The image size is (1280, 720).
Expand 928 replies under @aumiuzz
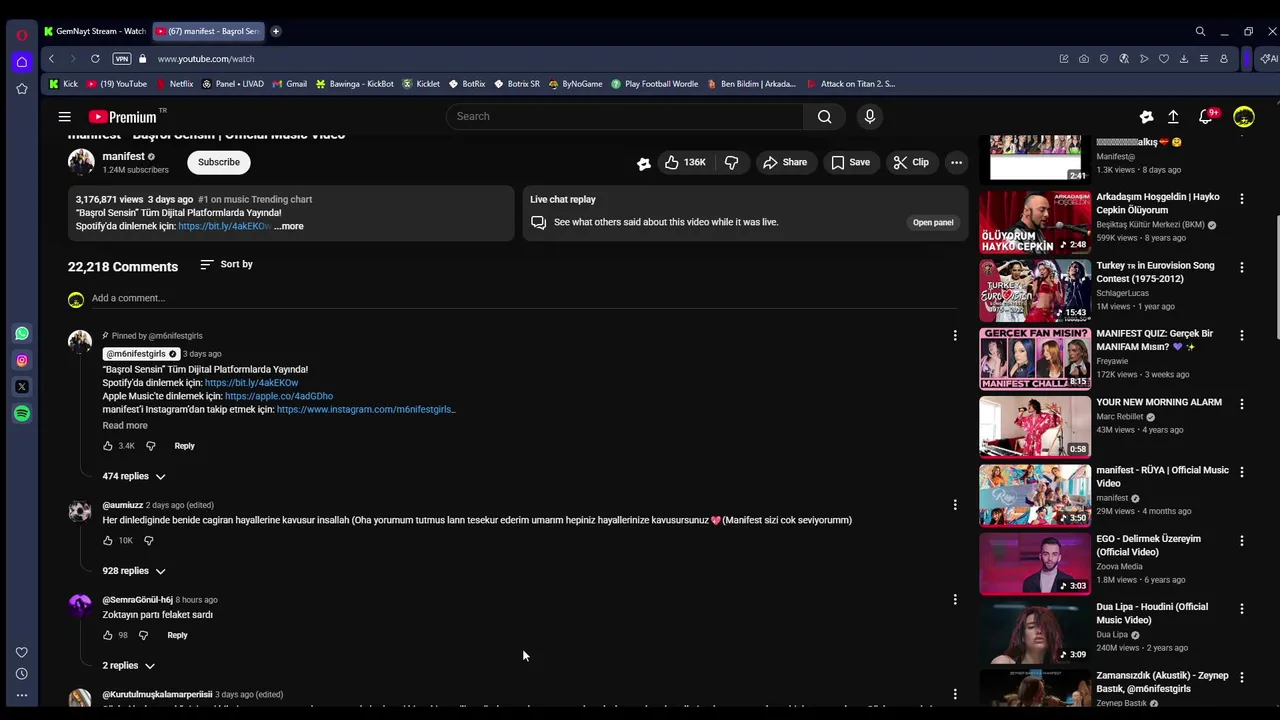pos(134,571)
